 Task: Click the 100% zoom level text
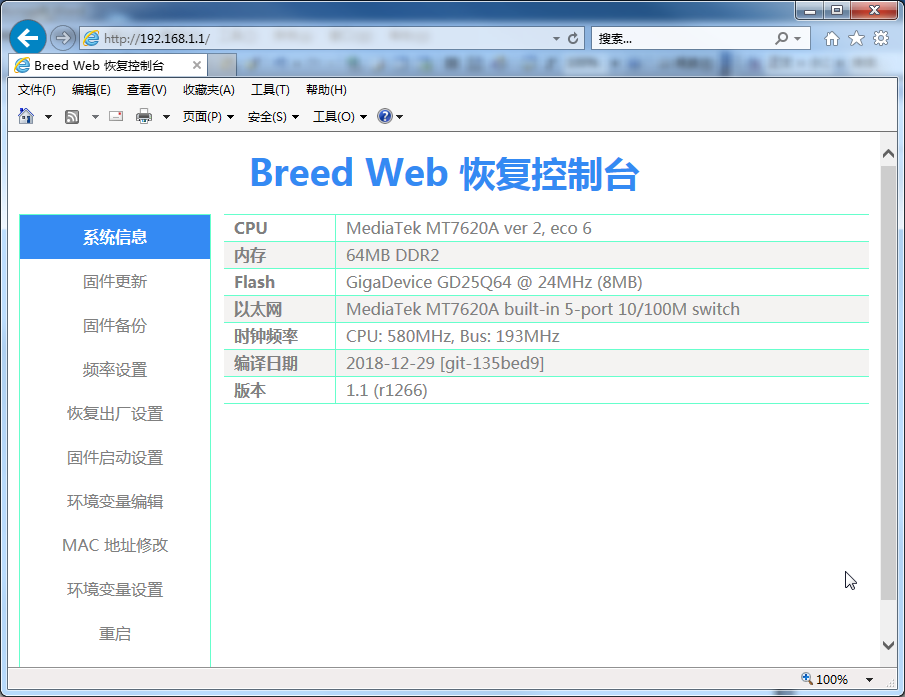(x=832, y=680)
